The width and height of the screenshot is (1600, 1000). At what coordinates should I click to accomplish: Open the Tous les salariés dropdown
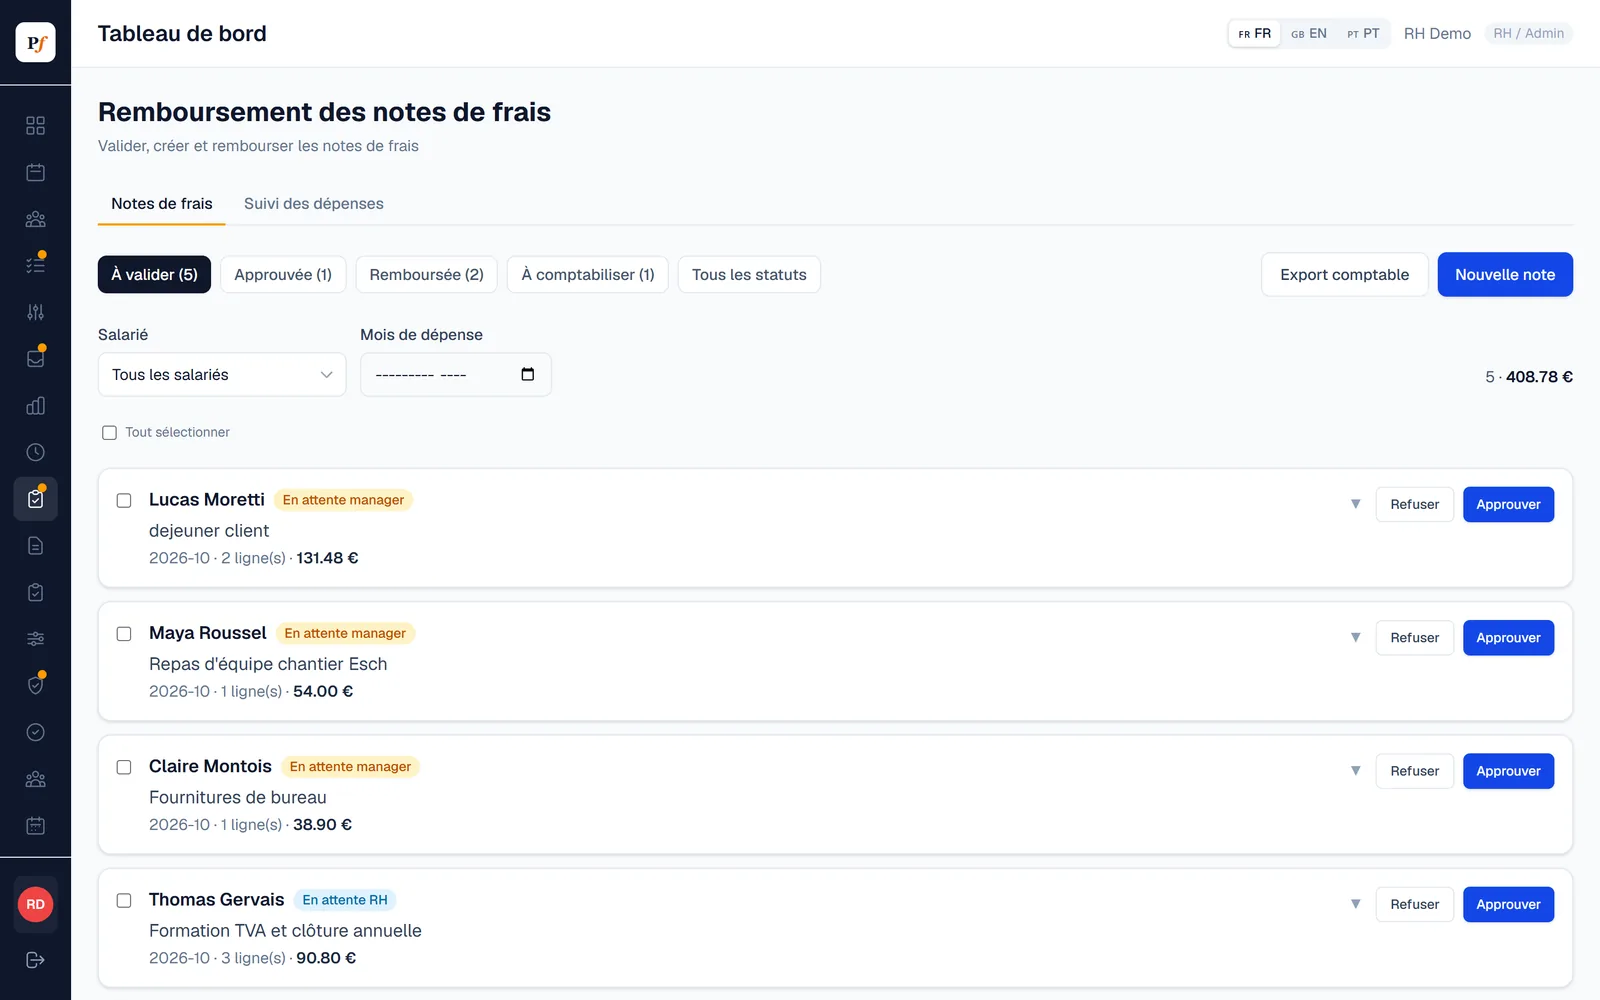click(x=222, y=375)
